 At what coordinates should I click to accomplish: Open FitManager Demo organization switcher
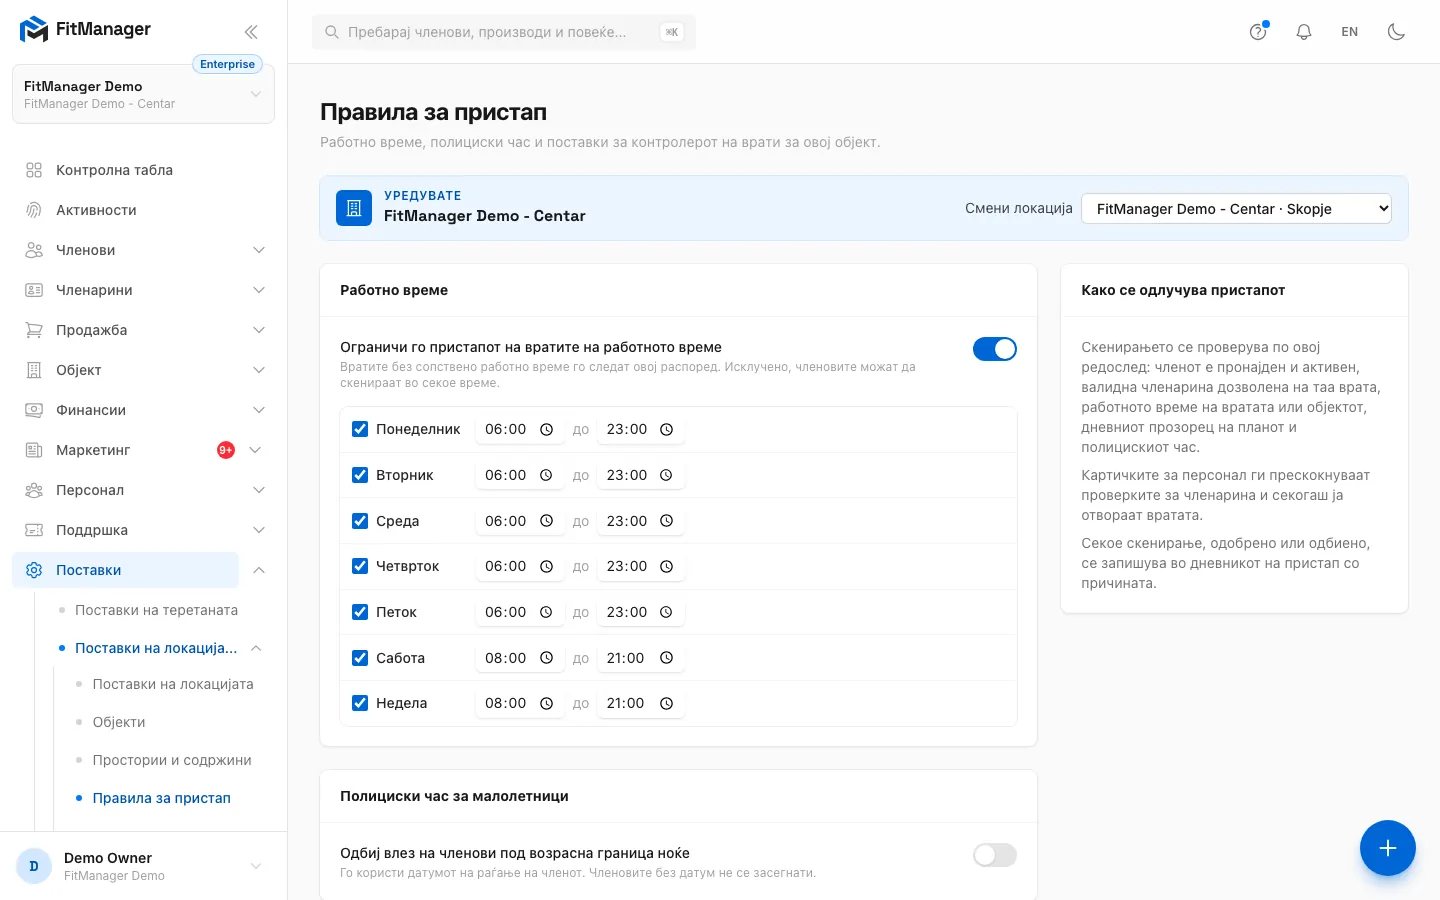(x=143, y=94)
